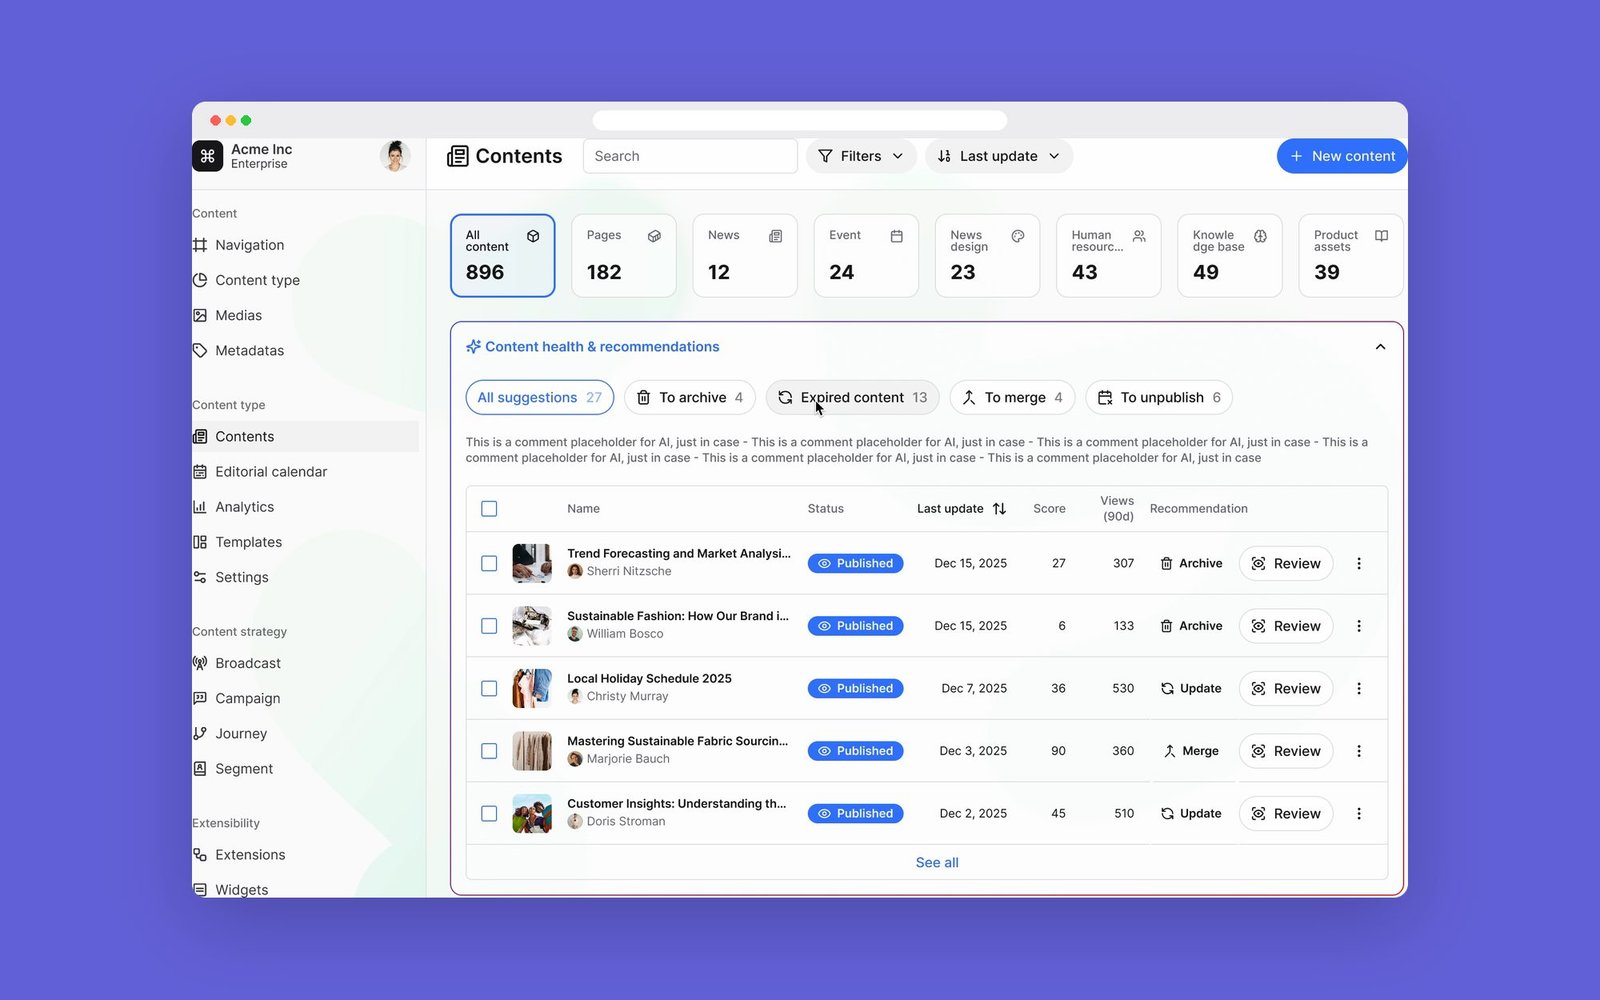Click the New content button
The height and width of the screenshot is (1000, 1600).
click(1342, 156)
